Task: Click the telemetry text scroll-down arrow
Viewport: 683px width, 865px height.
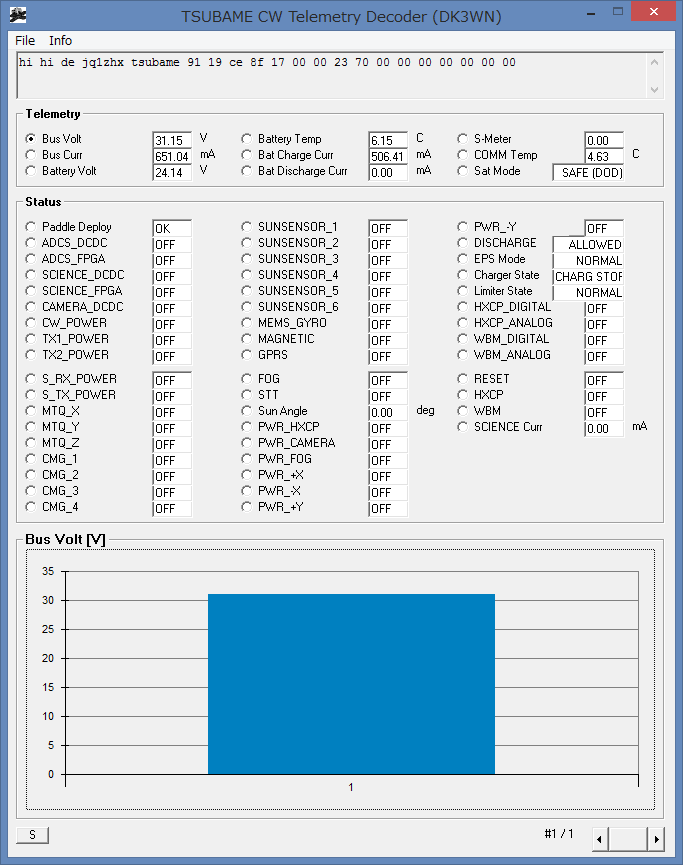Action: click(654, 89)
